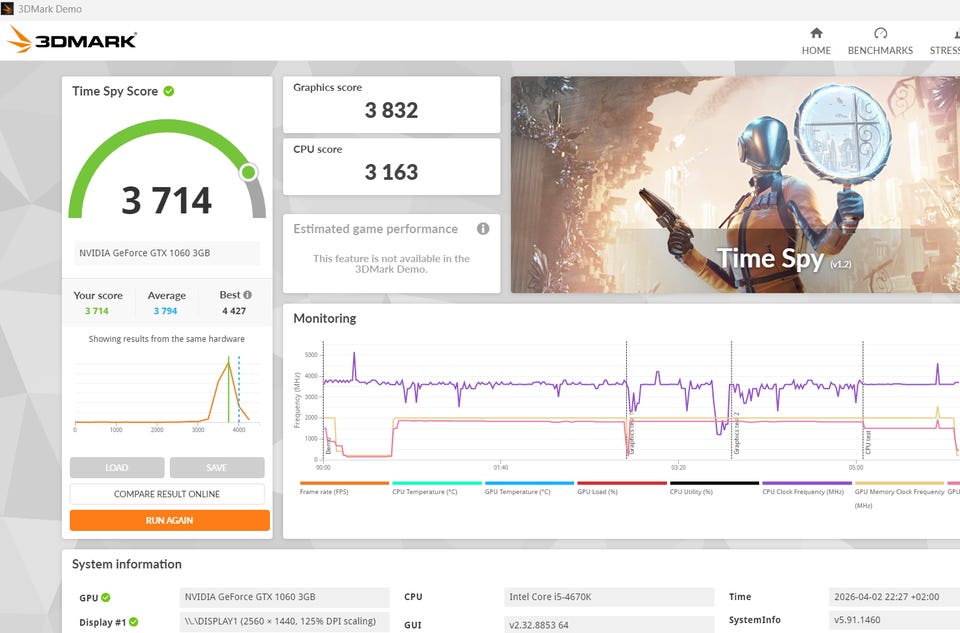
Task: Click Your score value 3 714
Action: pos(97,311)
